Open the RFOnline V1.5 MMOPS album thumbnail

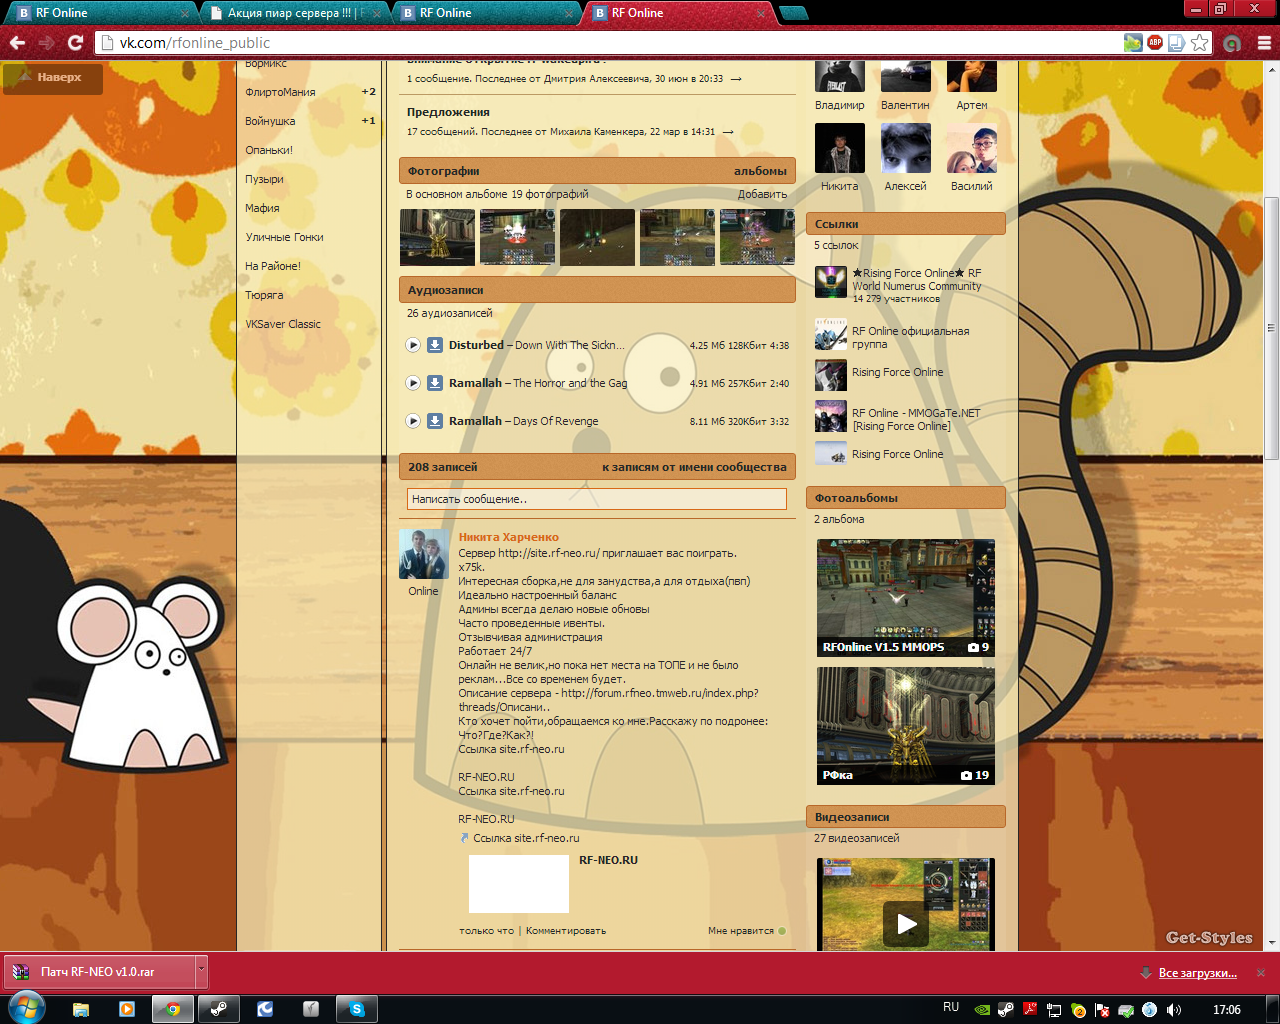click(x=906, y=598)
